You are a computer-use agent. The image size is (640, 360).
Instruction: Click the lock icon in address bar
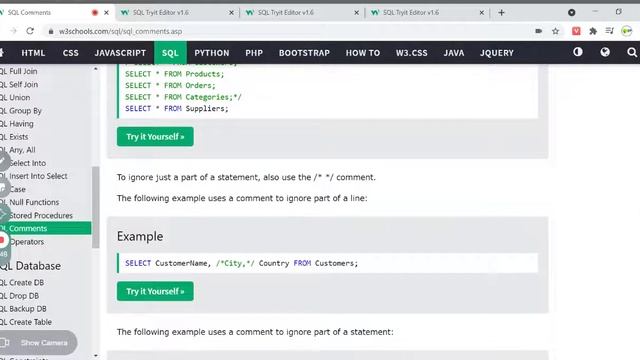point(51,31)
